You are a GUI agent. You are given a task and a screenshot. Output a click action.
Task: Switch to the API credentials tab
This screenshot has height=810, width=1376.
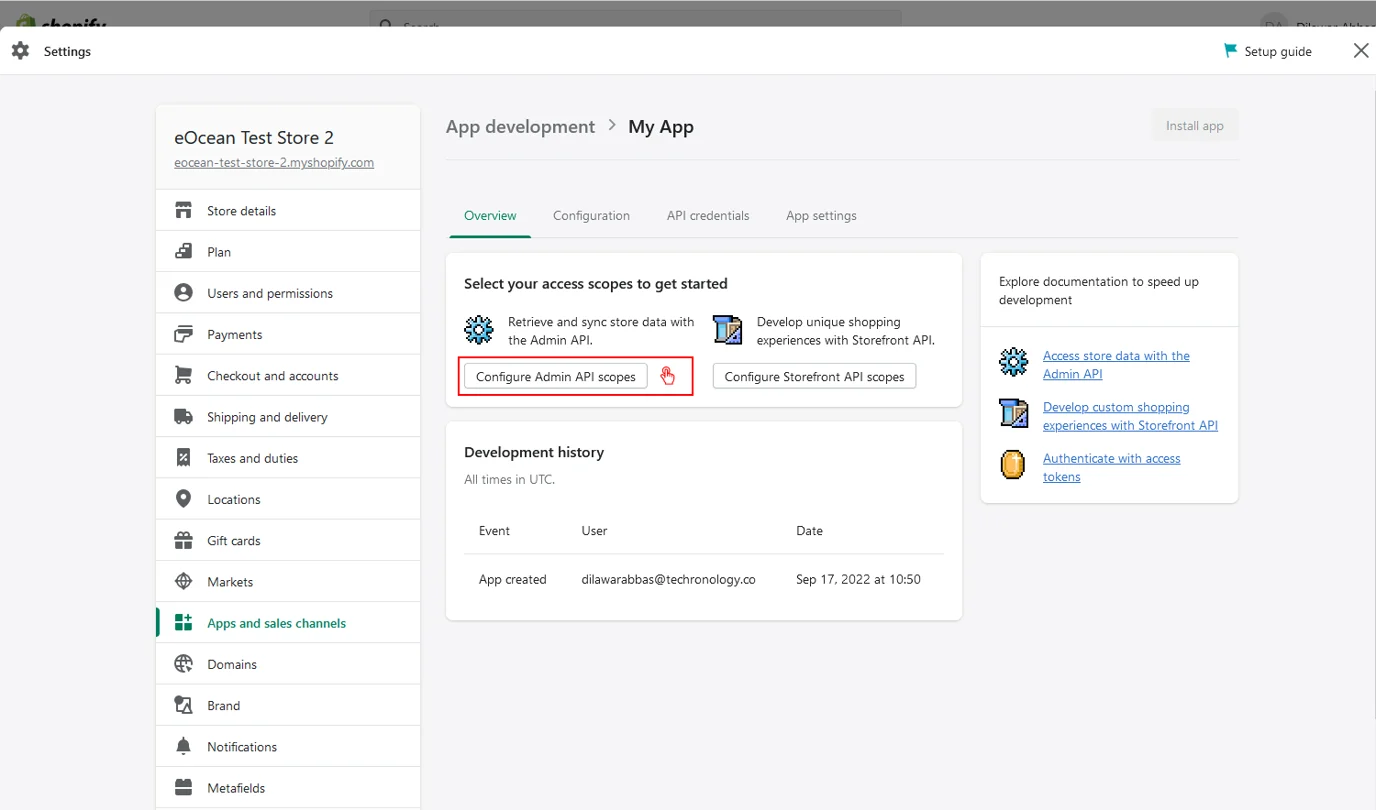click(708, 216)
